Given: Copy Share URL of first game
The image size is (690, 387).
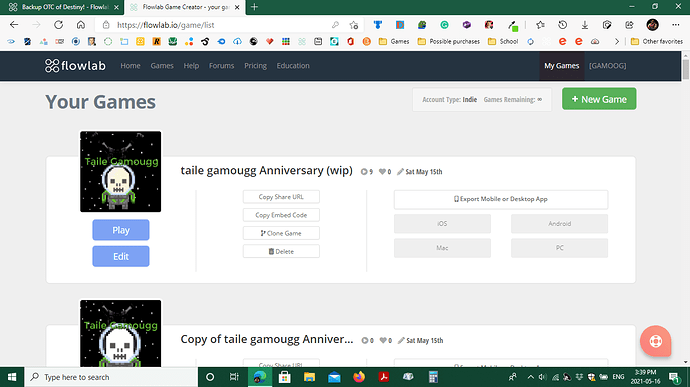Looking at the screenshot, I should click(281, 197).
